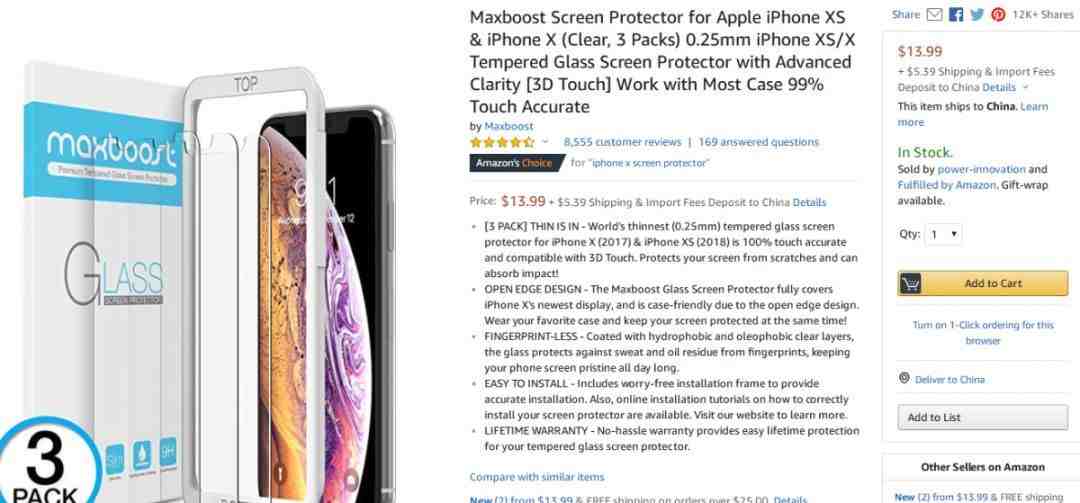
Task: Pin the product on Pinterest
Action: pyautogui.click(x=998, y=14)
